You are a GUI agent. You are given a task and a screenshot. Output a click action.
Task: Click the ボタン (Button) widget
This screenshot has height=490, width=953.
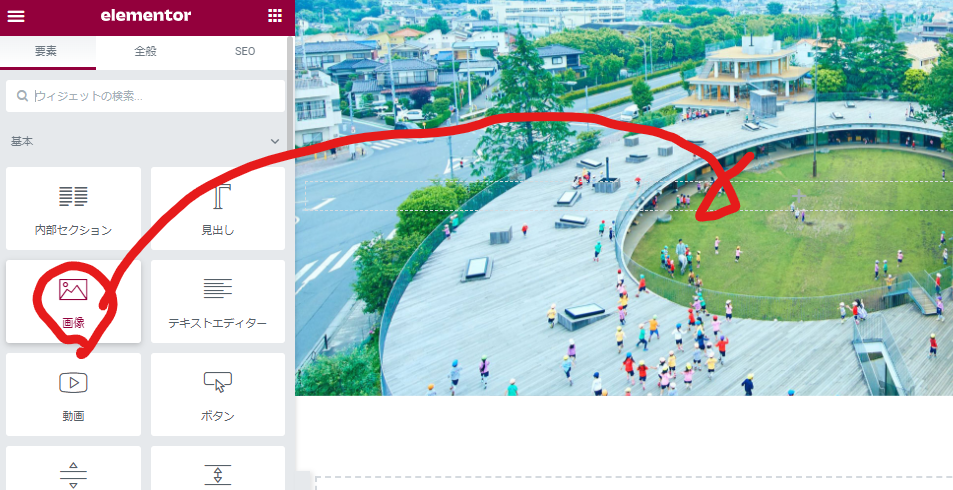217,394
